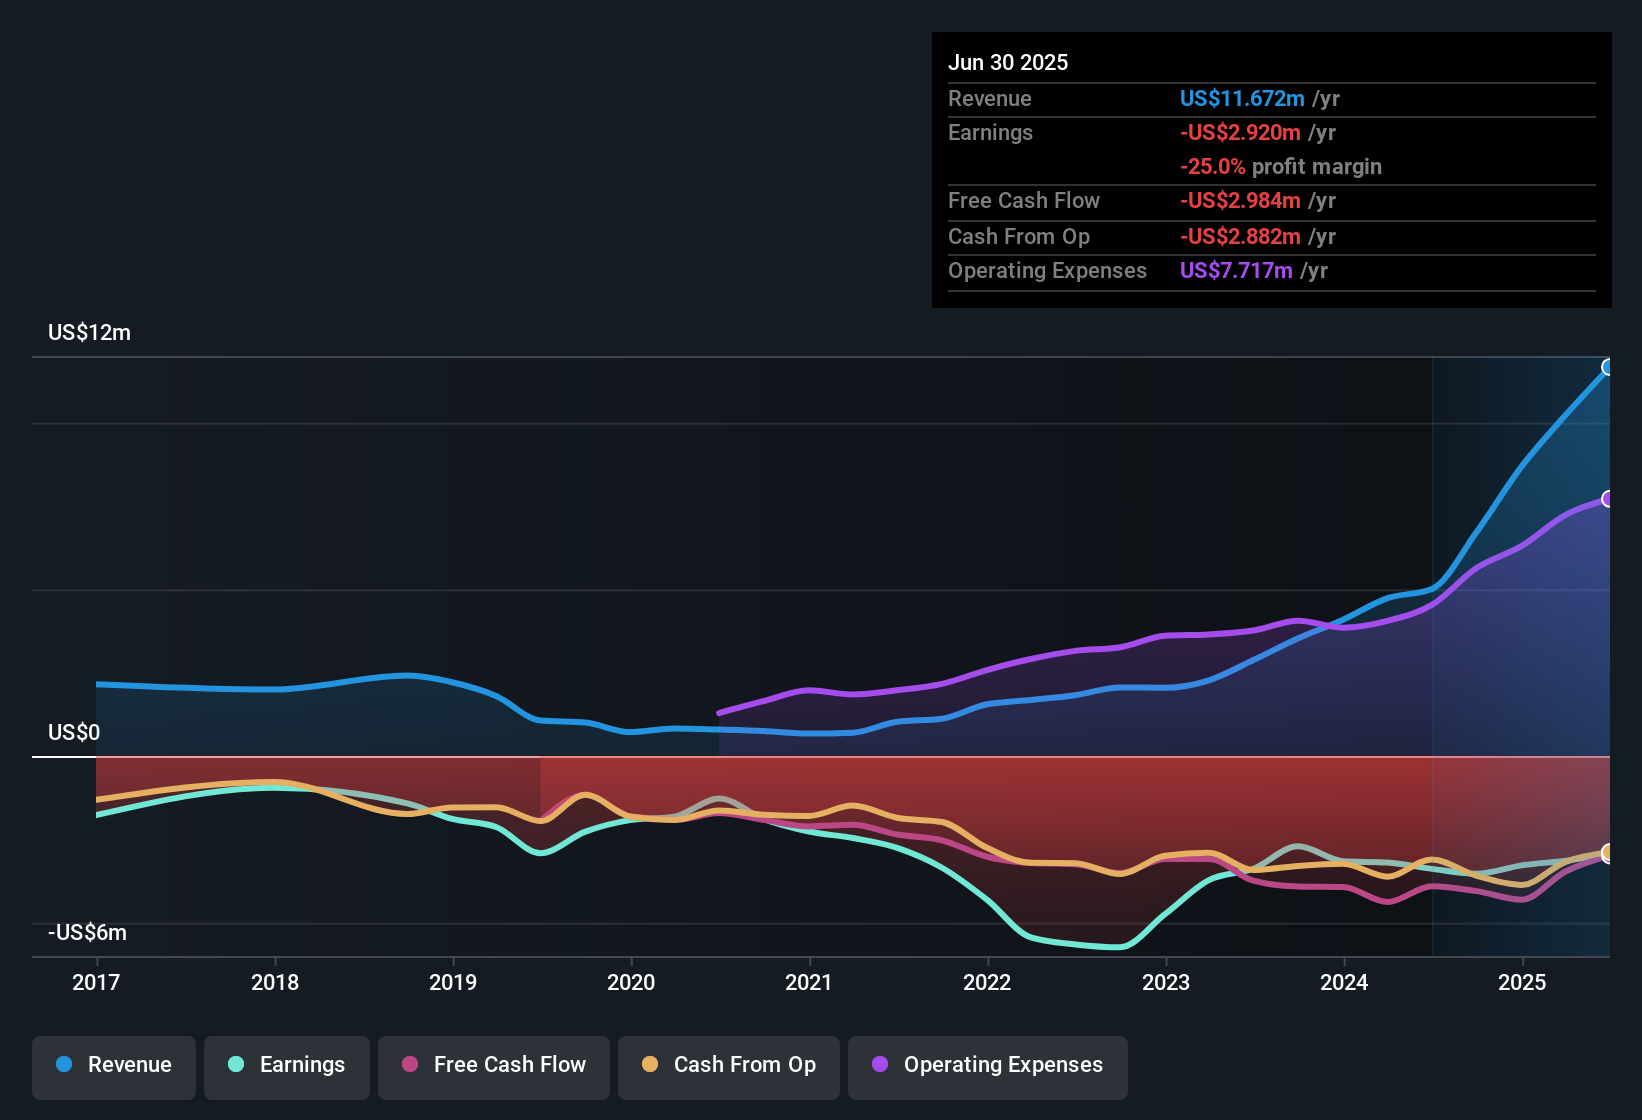
Task: Click the Revenue endpoint marker on chart
Action: pos(1608,368)
